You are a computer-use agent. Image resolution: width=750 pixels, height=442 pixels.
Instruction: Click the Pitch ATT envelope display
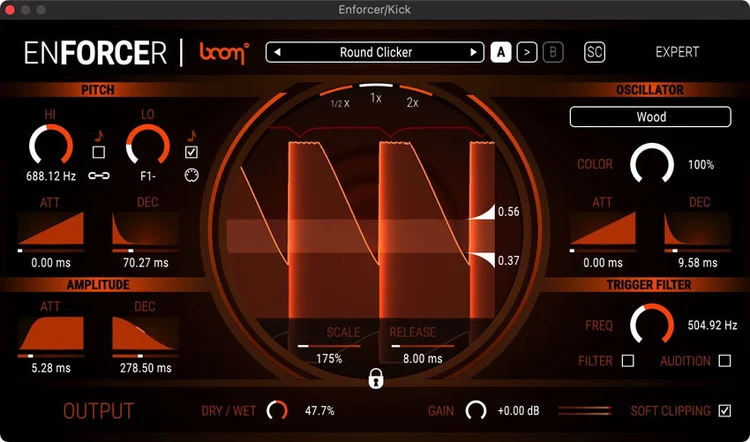coord(51,228)
